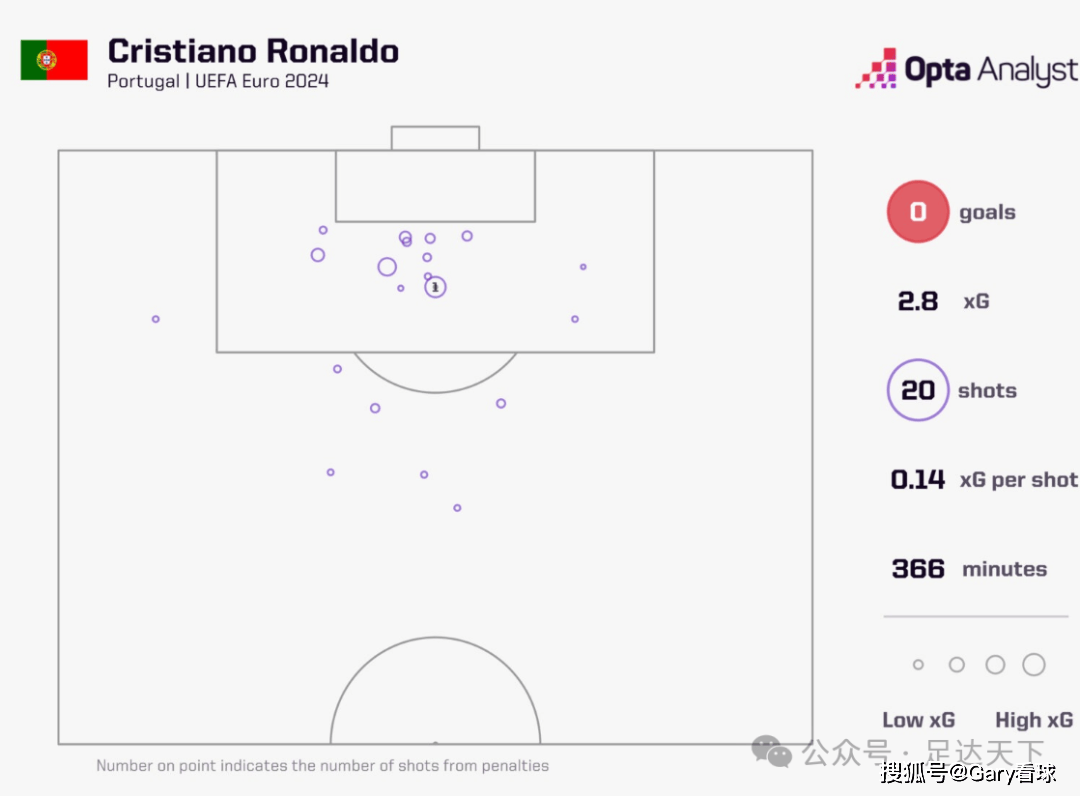Select the smallest circle in xG legend
The image size is (1080, 796).
pyautogui.click(x=918, y=665)
